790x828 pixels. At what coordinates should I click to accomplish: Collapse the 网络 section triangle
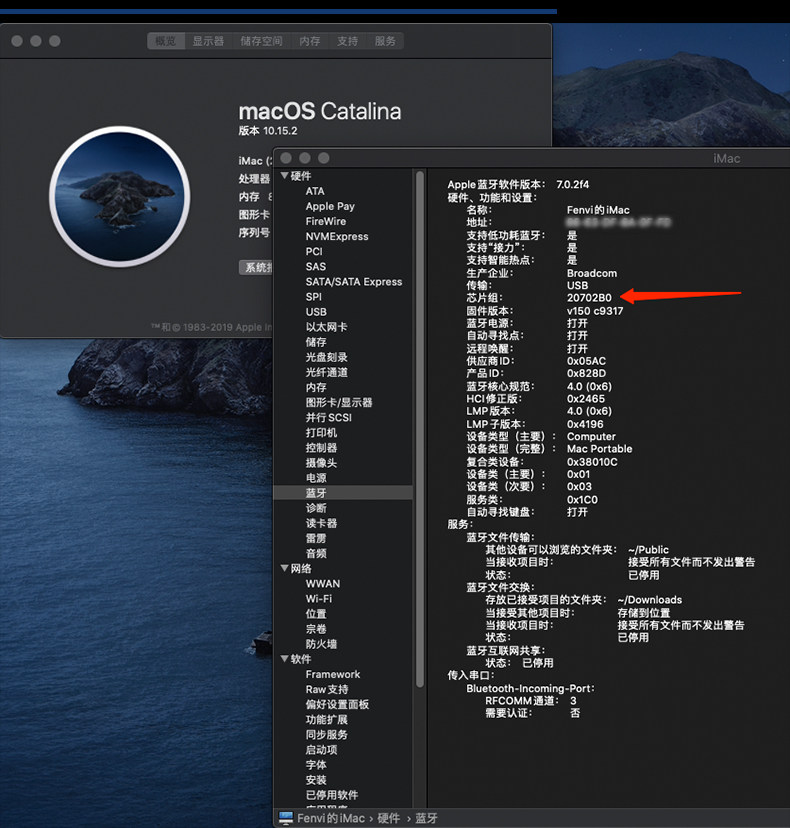(285, 568)
